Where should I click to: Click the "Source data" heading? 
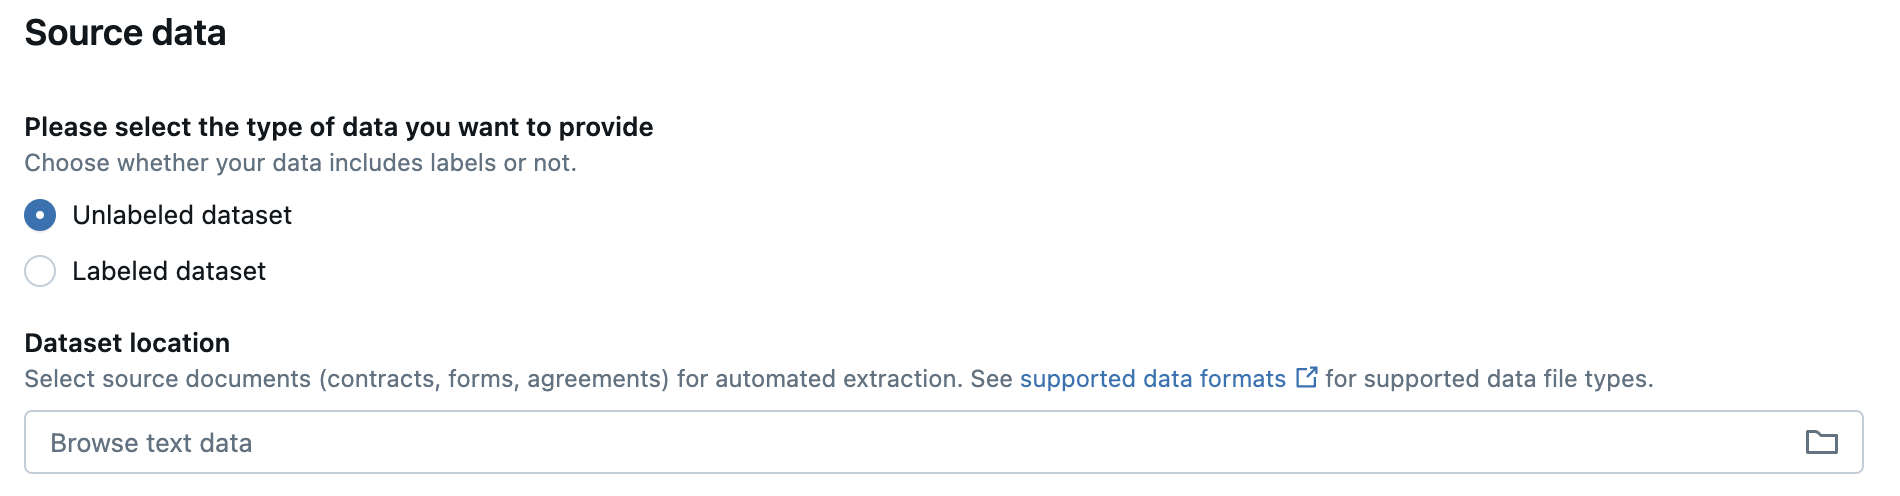125,33
